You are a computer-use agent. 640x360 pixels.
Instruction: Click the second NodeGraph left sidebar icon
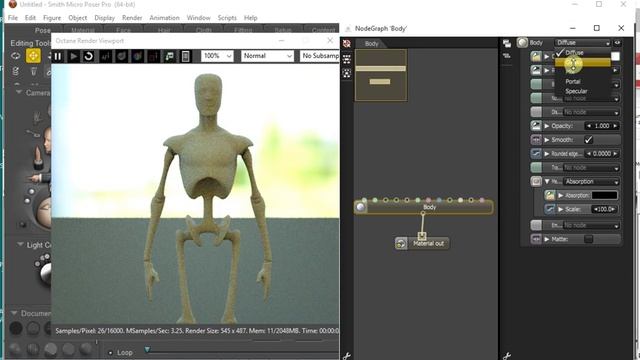347,59
